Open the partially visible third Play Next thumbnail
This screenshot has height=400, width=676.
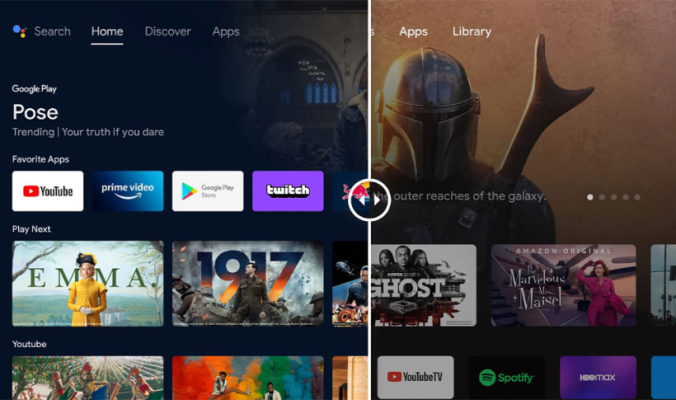[x=350, y=284]
